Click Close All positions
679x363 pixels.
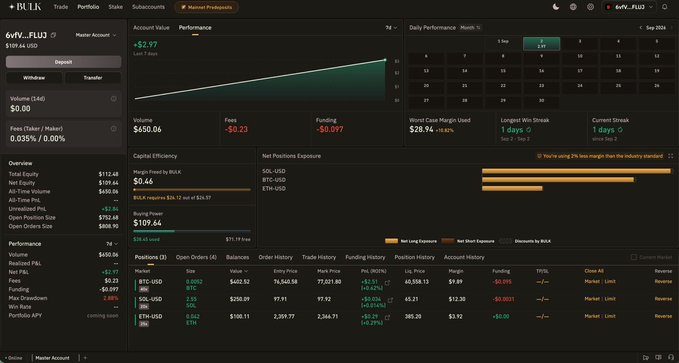tap(594, 271)
